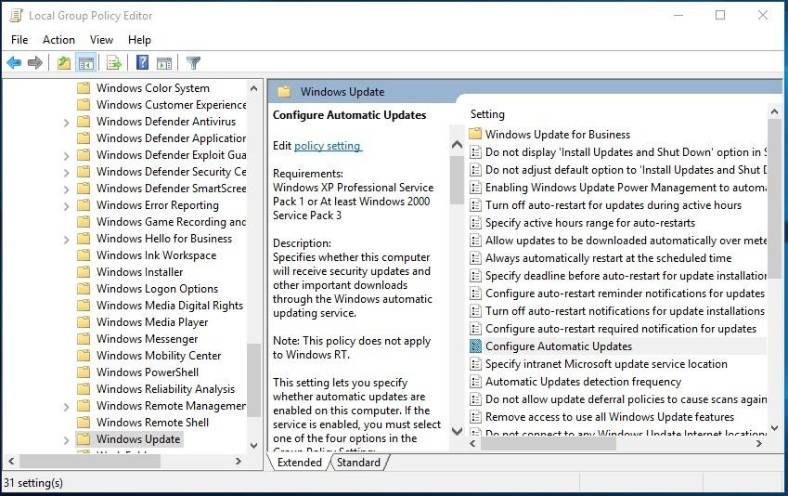Click folder icon of Windows Update for Business
Viewport: 788px width, 496px height.
click(x=475, y=134)
